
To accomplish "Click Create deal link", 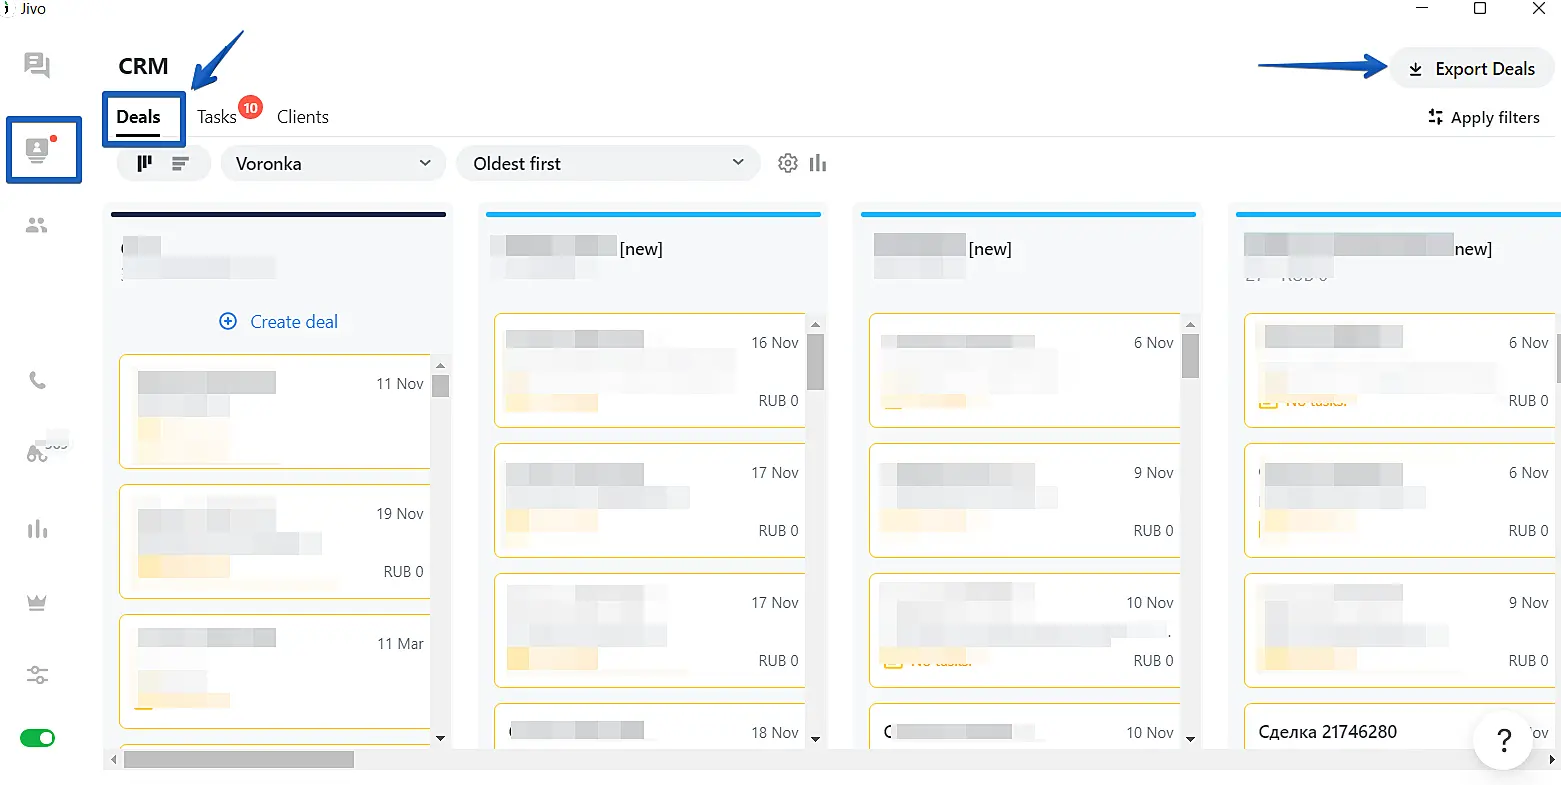I will (x=279, y=322).
